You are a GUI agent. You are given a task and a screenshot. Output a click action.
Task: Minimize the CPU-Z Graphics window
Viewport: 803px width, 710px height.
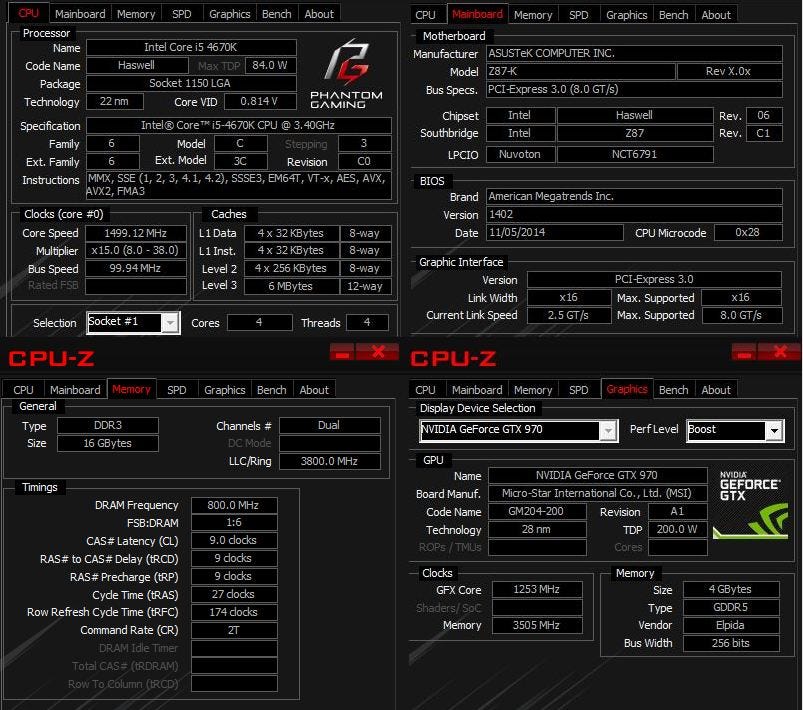pyautogui.click(x=745, y=352)
